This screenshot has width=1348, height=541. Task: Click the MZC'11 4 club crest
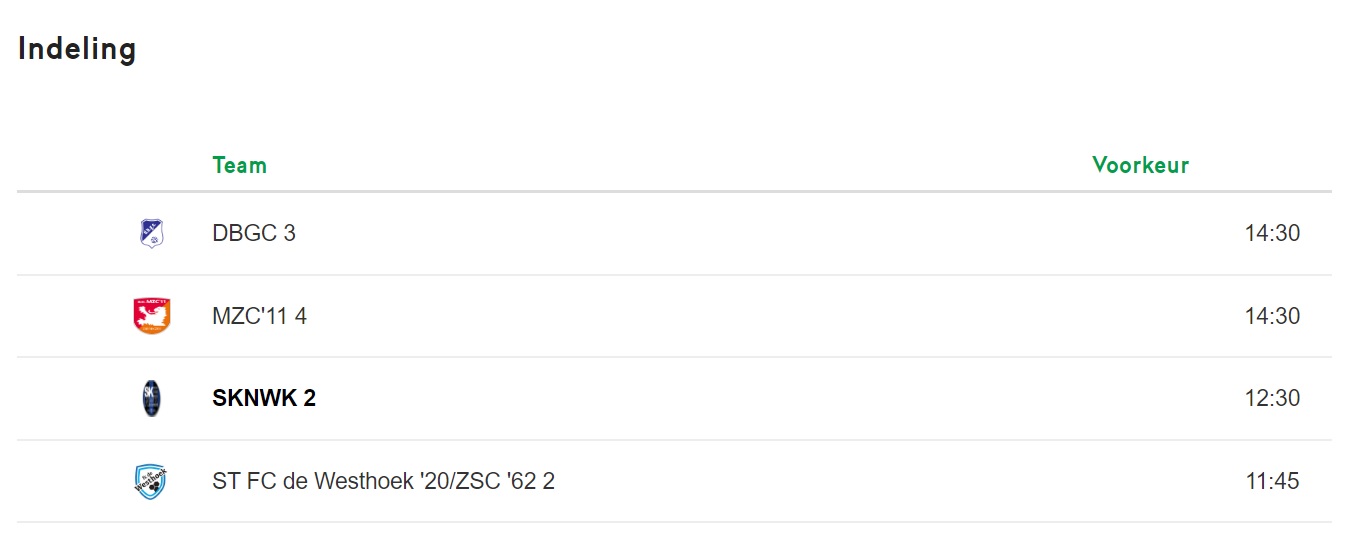[x=151, y=316]
